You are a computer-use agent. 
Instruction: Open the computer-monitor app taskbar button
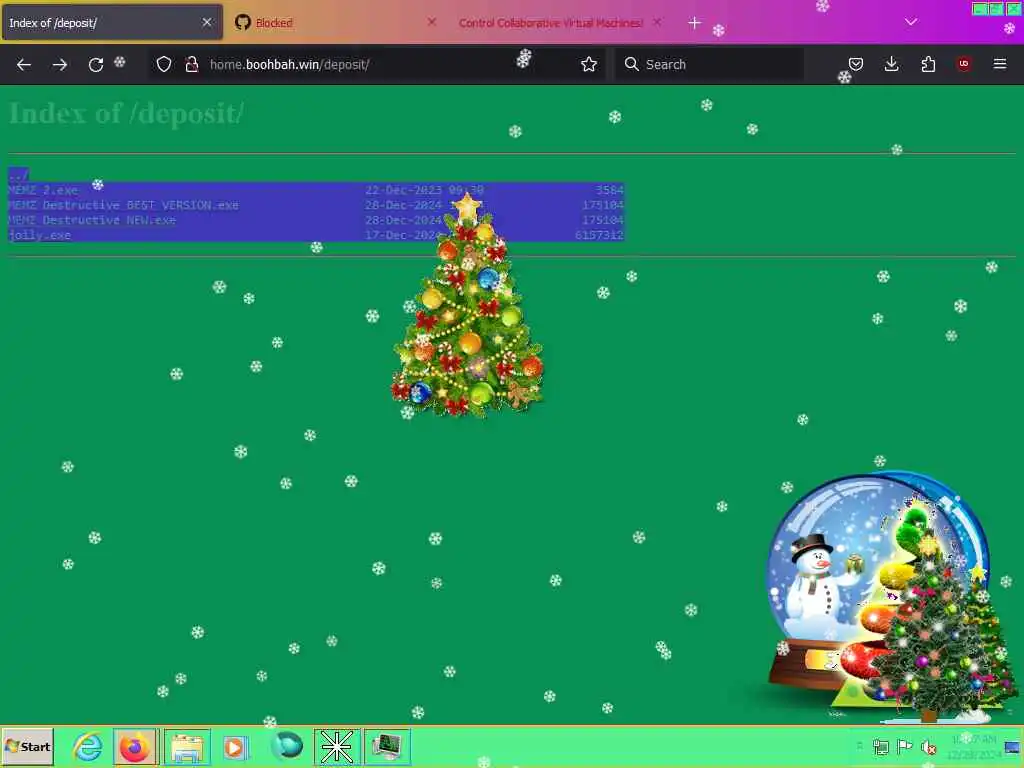(x=387, y=746)
